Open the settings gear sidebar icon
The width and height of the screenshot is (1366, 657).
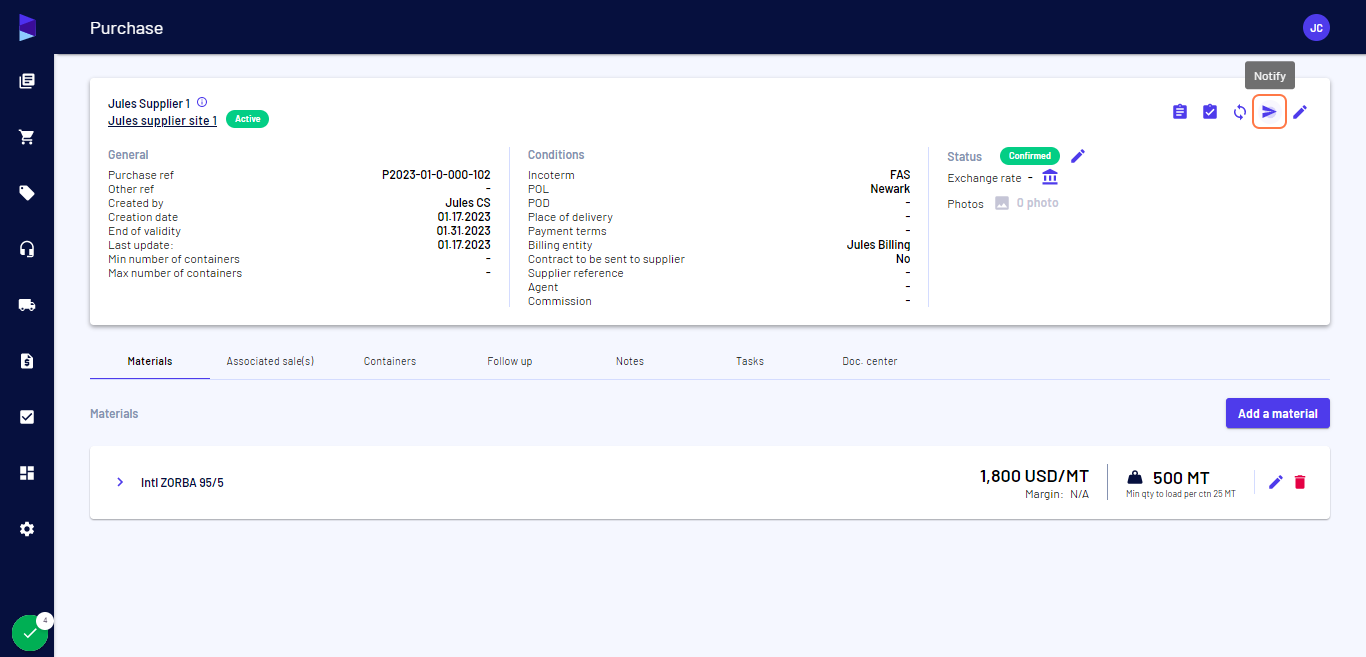tap(27, 529)
